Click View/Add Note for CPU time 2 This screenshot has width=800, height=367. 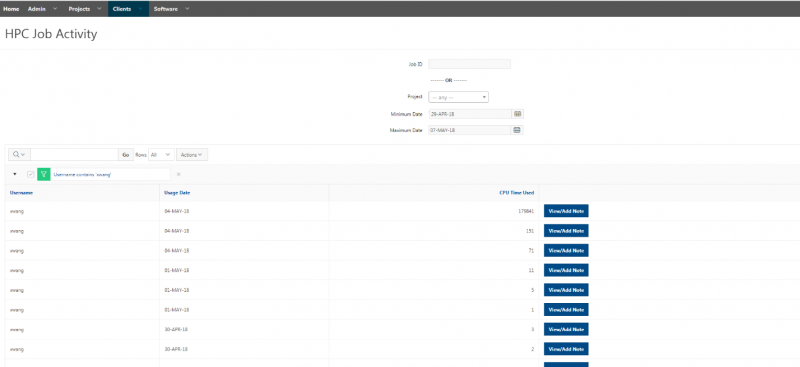566,349
